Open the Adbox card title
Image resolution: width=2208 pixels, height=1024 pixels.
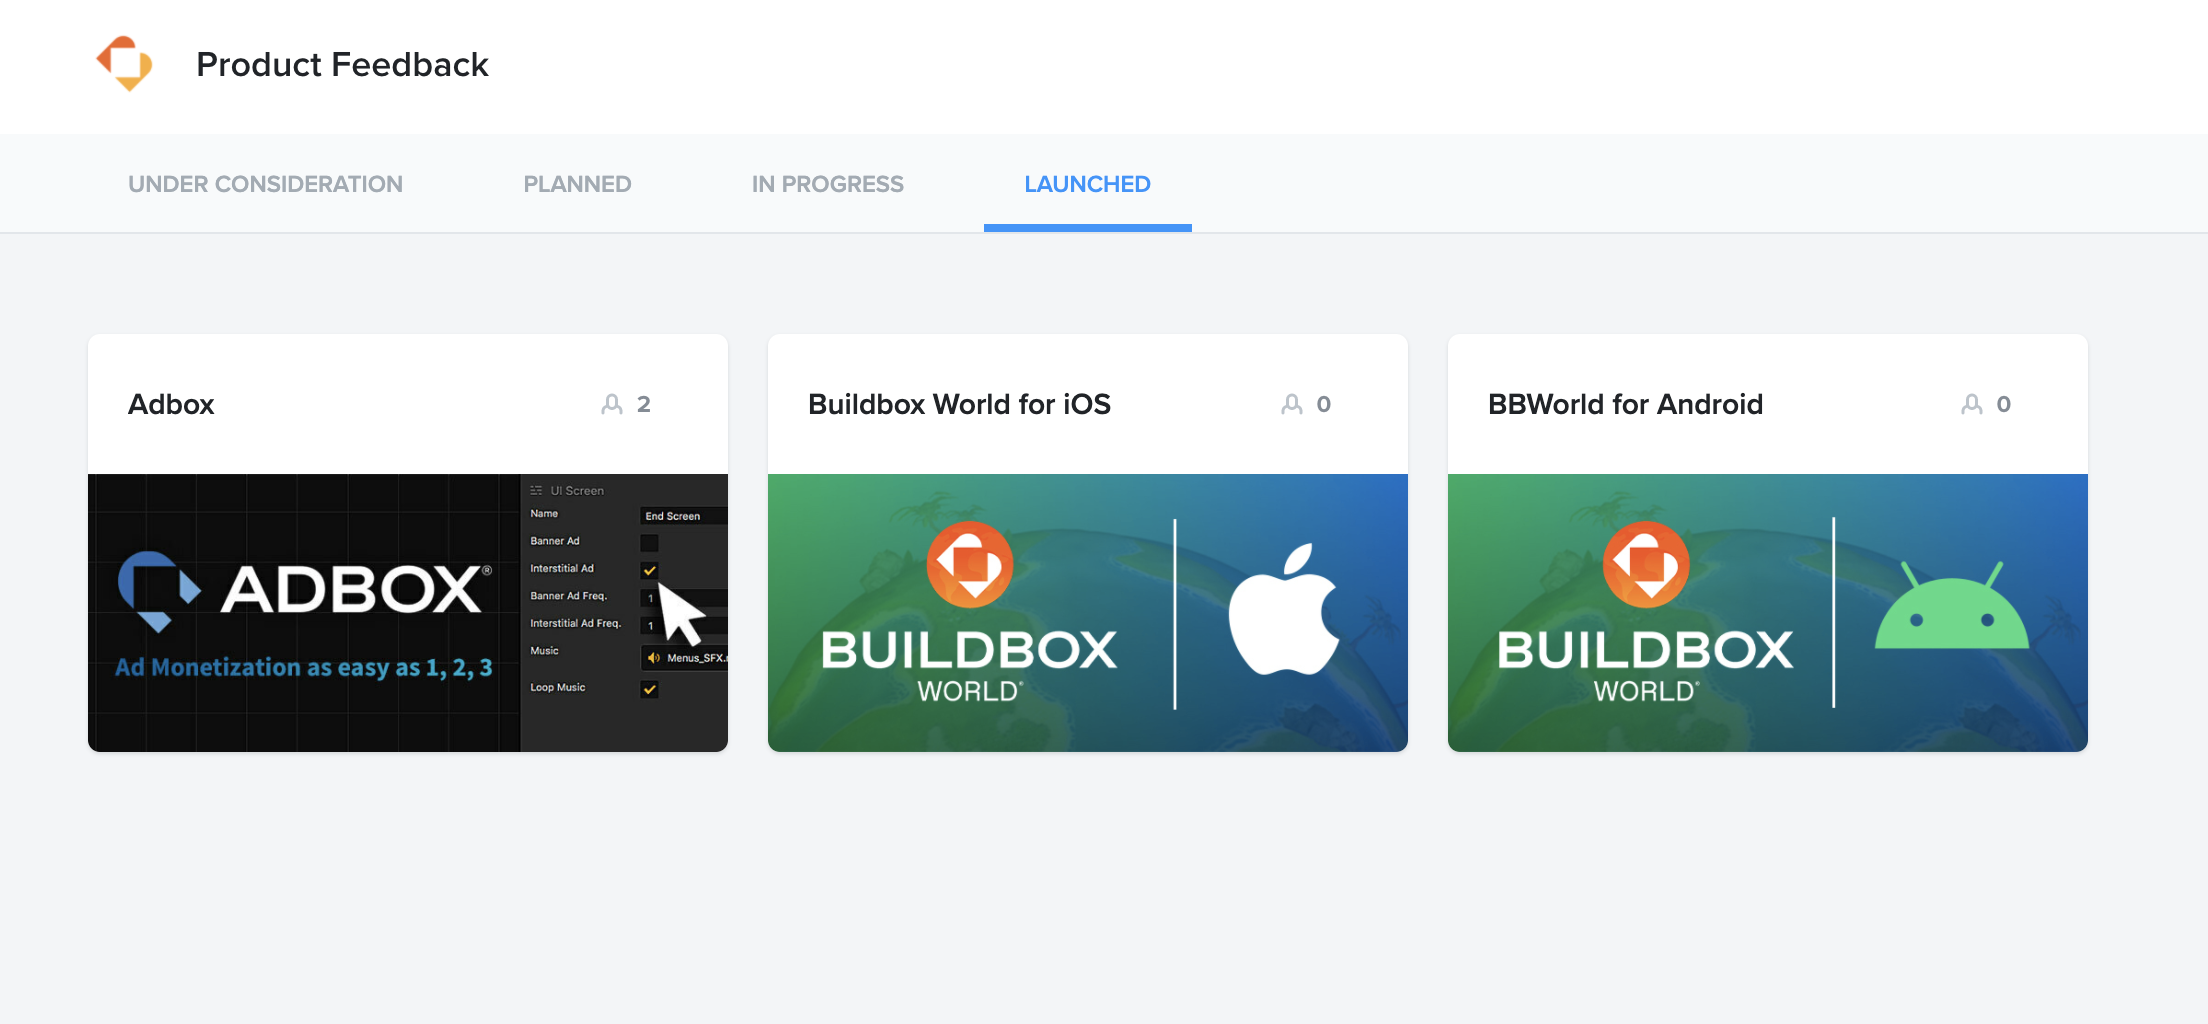(171, 404)
